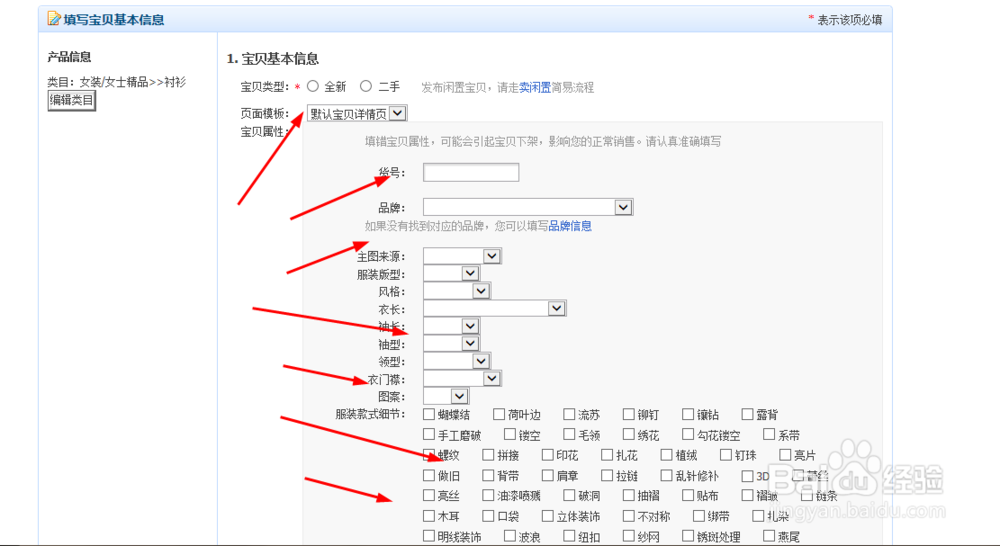
Task: Enable the 扎花 checkbox
Action: (607, 455)
